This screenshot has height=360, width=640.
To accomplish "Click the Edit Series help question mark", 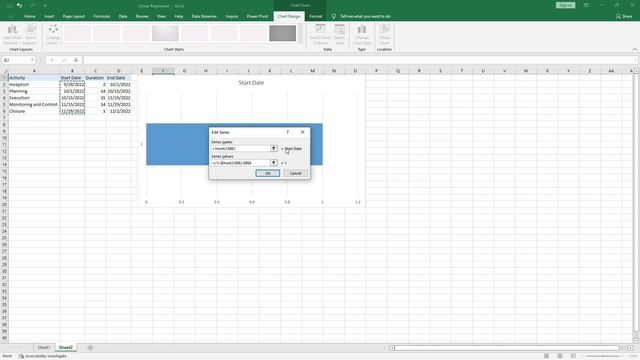I will 288,132.
